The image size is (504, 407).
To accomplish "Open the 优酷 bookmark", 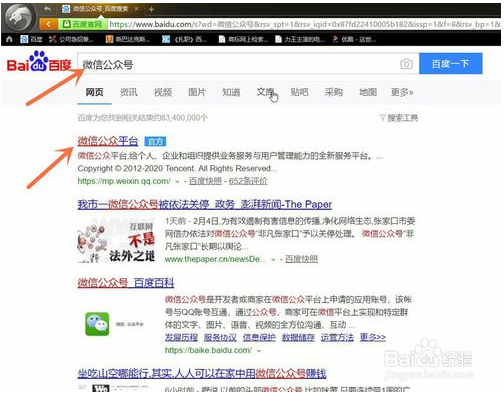I will coord(354,39).
